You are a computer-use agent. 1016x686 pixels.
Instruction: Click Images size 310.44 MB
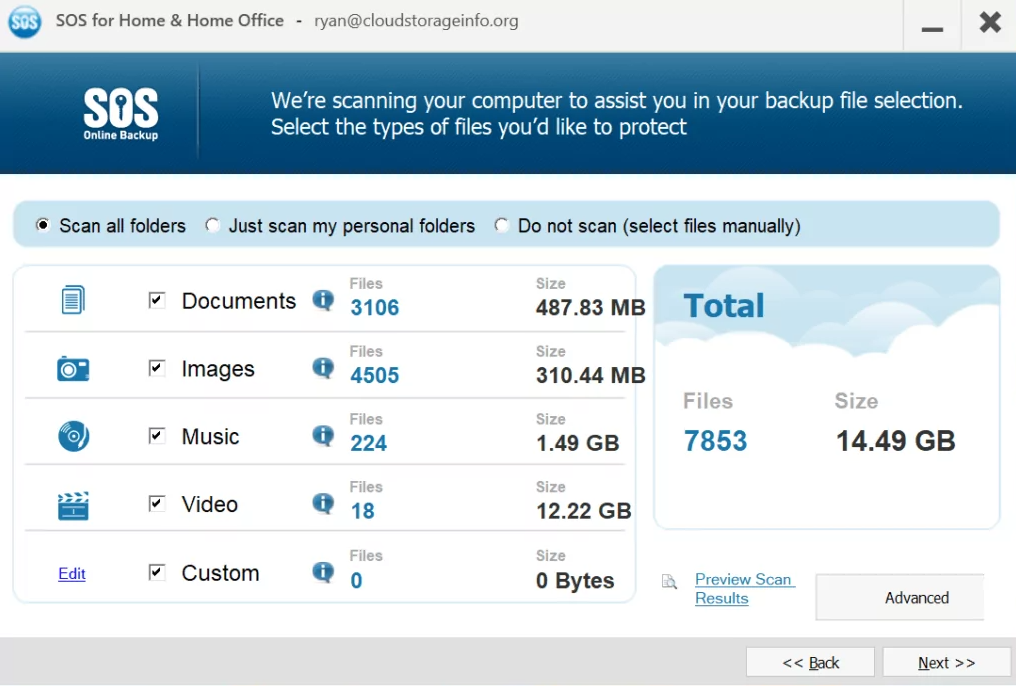tap(590, 375)
